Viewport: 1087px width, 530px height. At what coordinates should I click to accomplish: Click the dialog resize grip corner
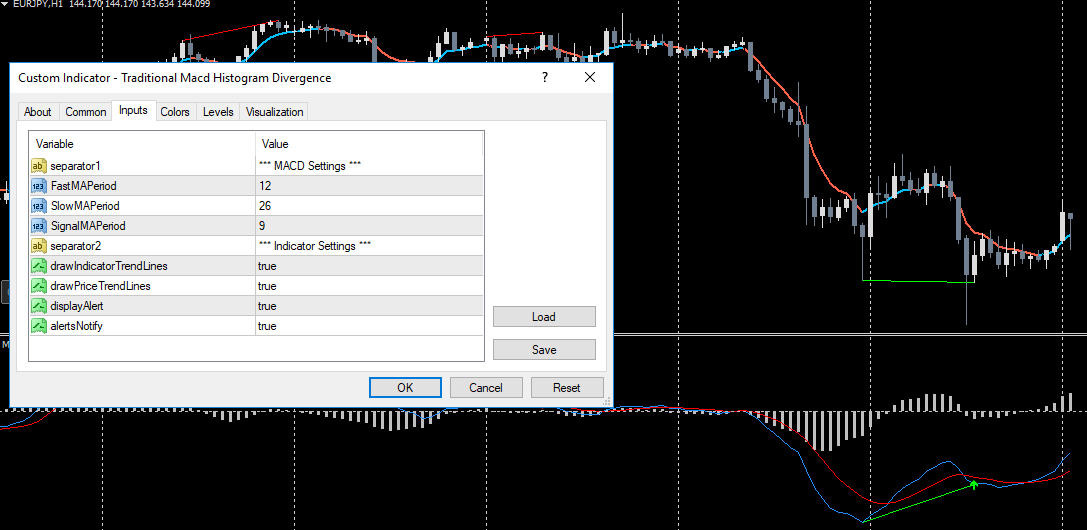[x=607, y=401]
